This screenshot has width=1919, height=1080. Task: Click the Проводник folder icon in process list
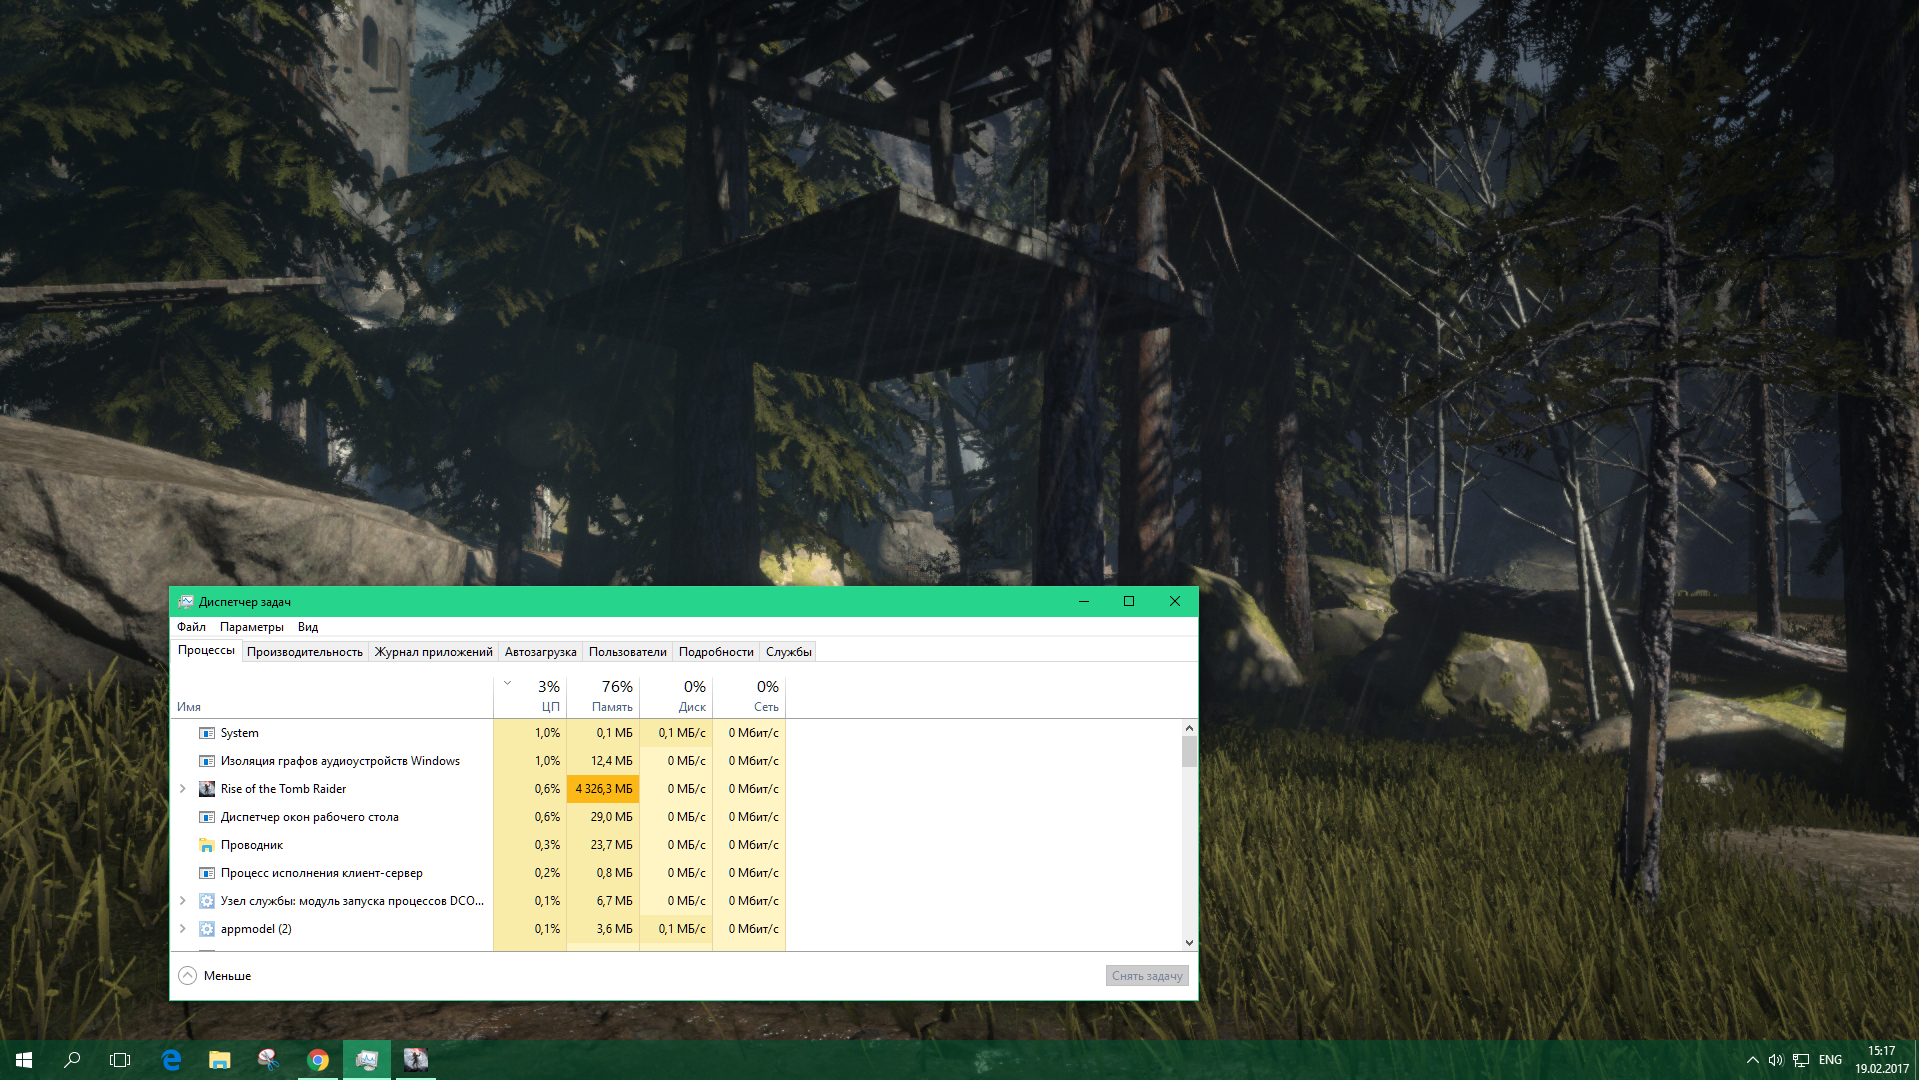tap(207, 845)
